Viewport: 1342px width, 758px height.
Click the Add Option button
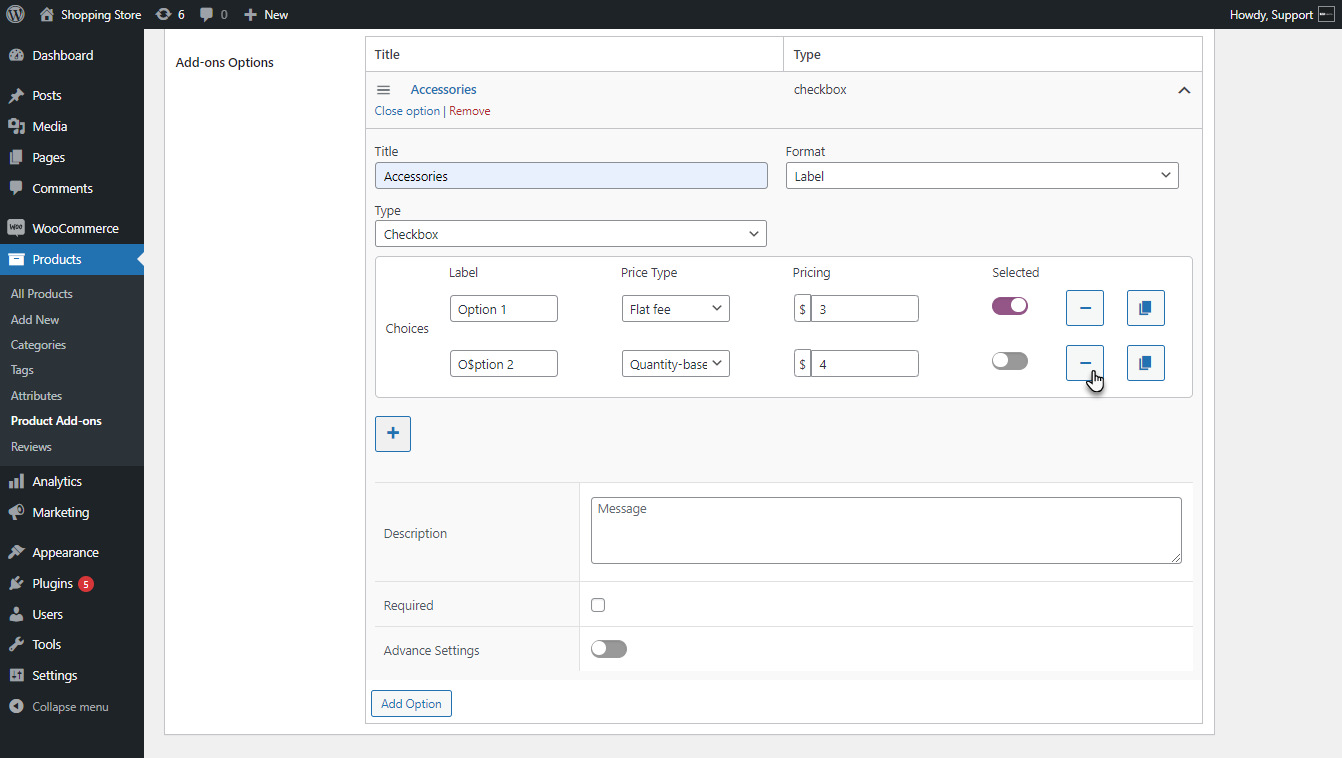(412, 704)
